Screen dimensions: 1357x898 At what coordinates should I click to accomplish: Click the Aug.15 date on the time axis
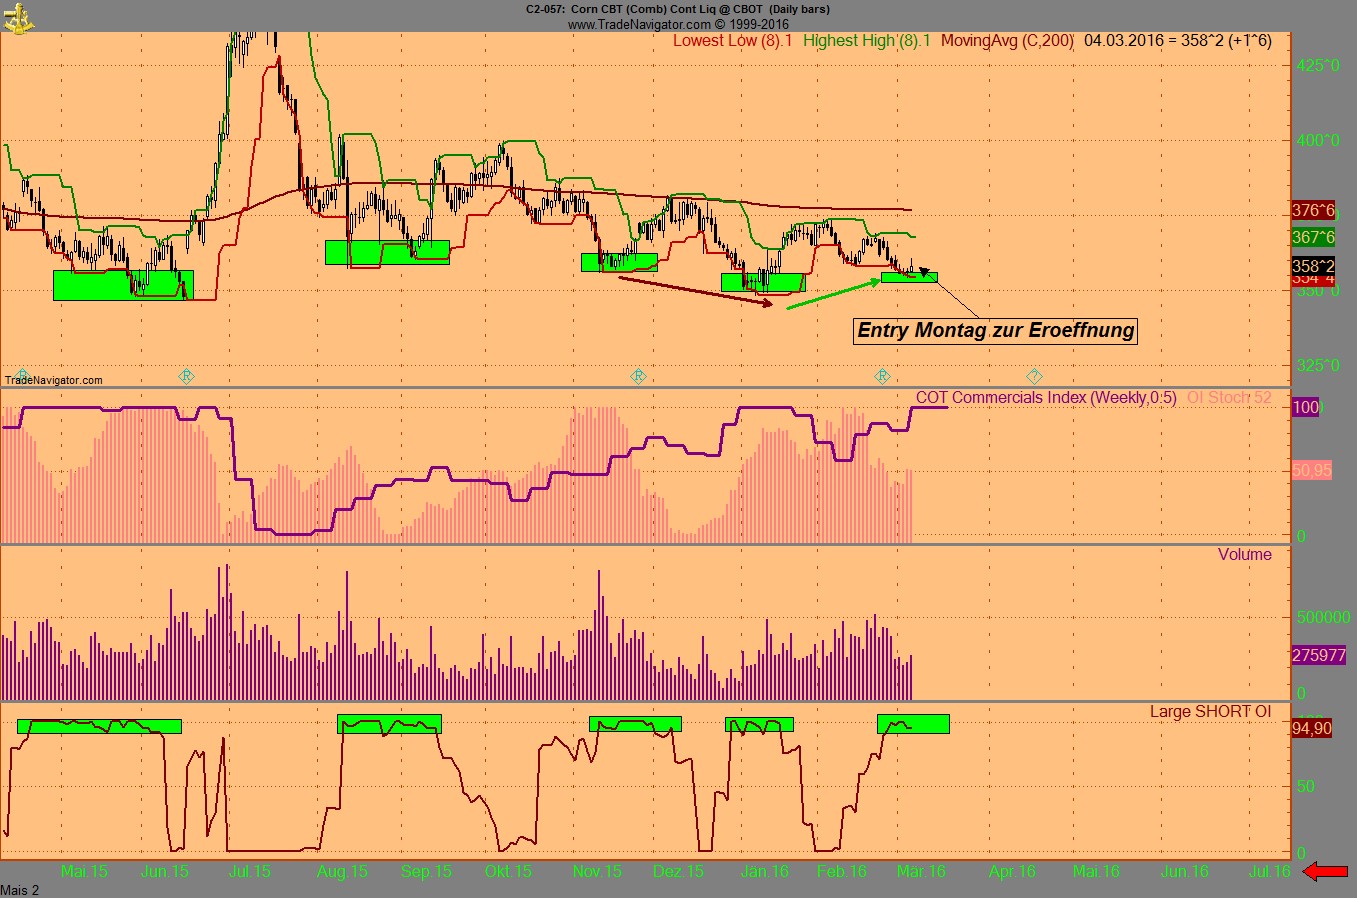pos(342,871)
